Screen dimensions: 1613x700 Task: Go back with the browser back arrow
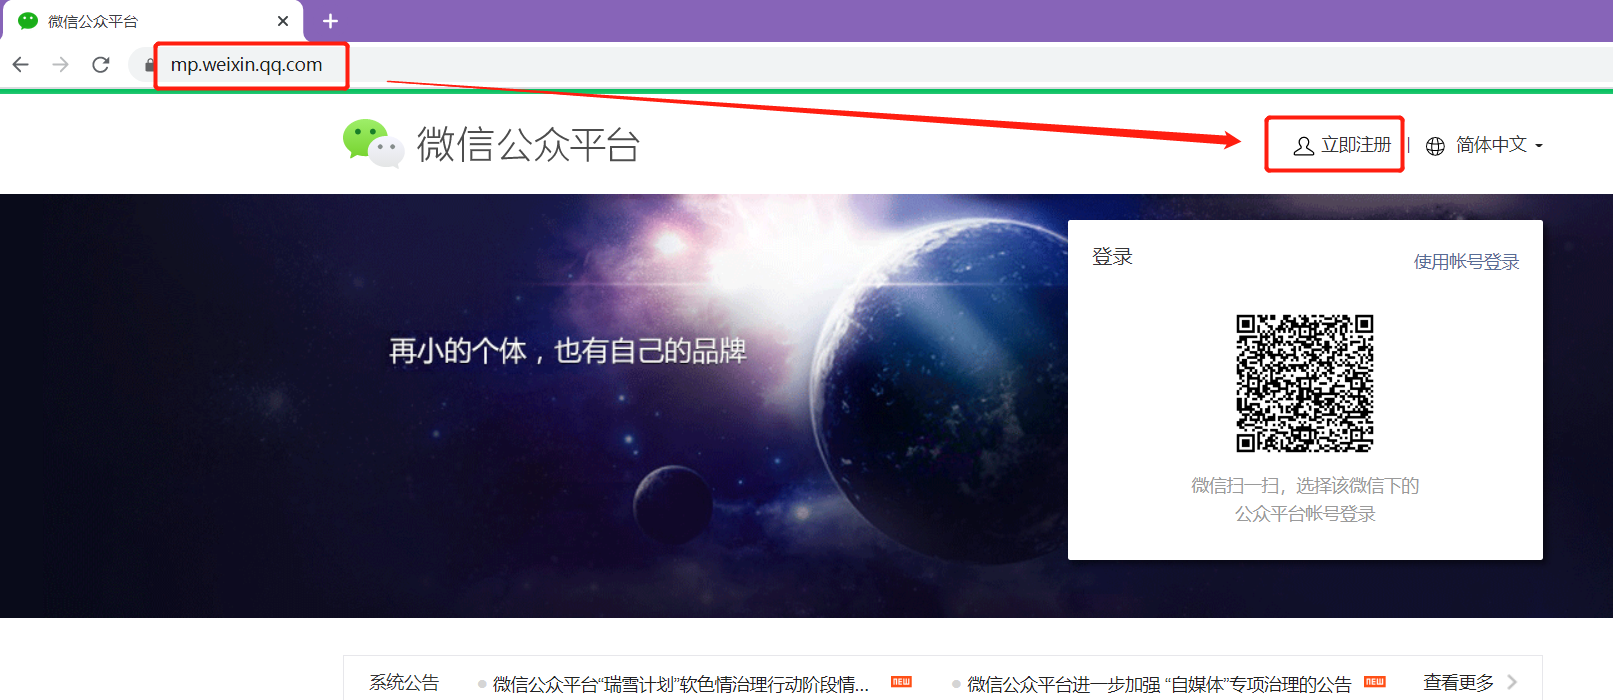(x=21, y=65)
